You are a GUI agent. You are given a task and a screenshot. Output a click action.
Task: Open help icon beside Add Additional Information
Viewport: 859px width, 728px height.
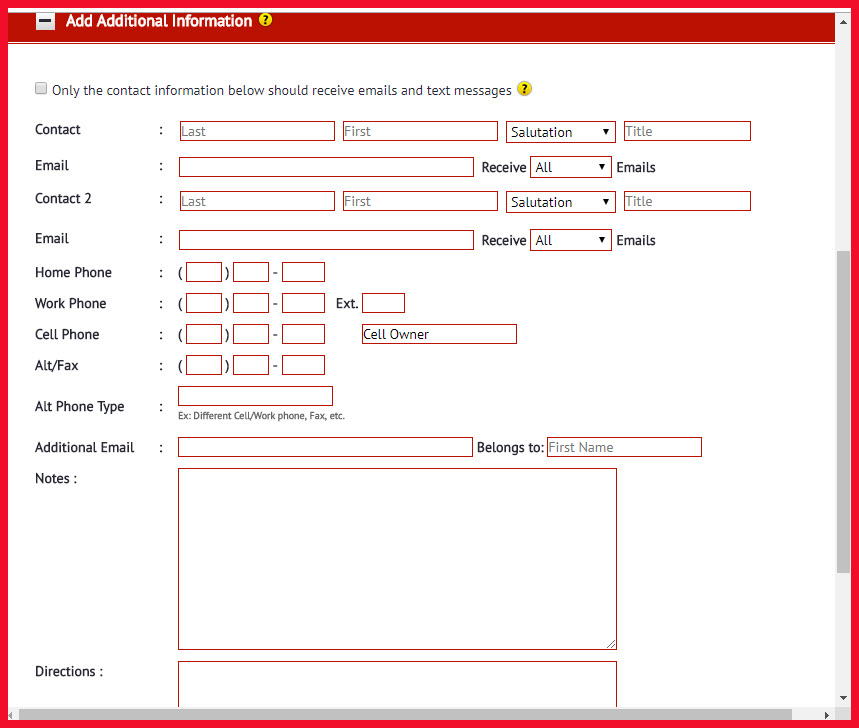pos(265,20)
